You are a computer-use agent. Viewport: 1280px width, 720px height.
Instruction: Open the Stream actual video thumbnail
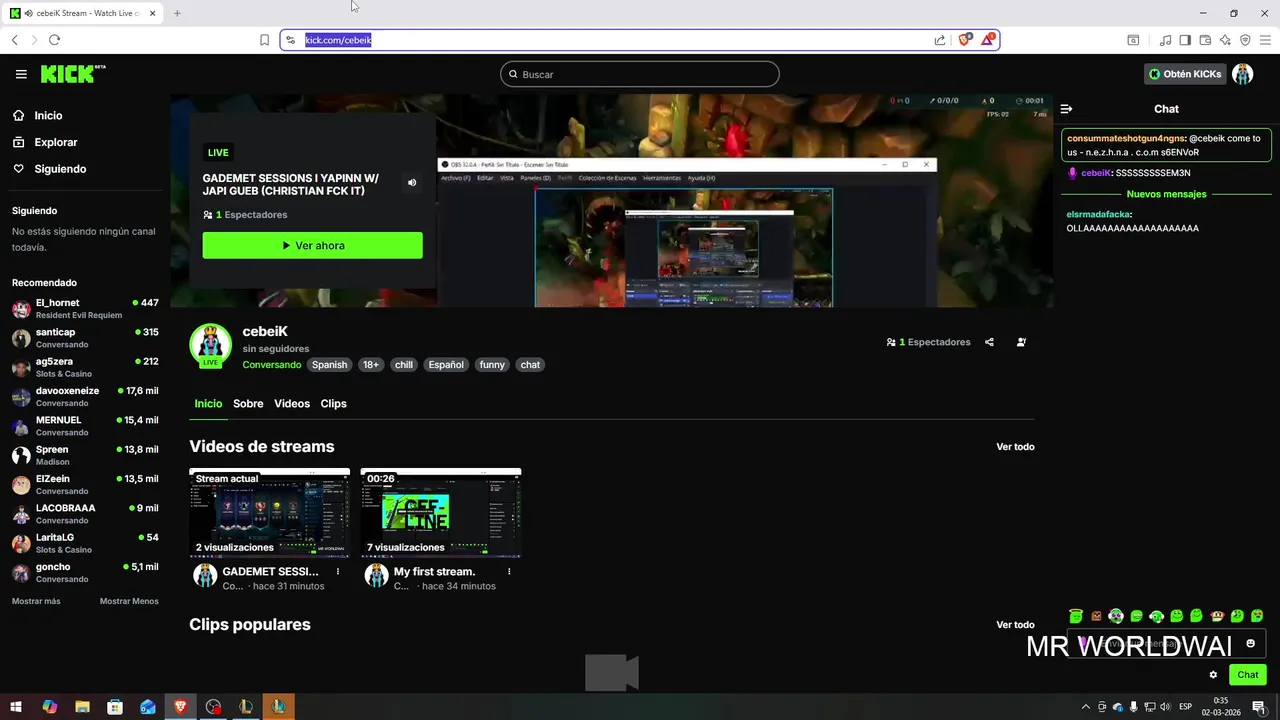point(270,512)
